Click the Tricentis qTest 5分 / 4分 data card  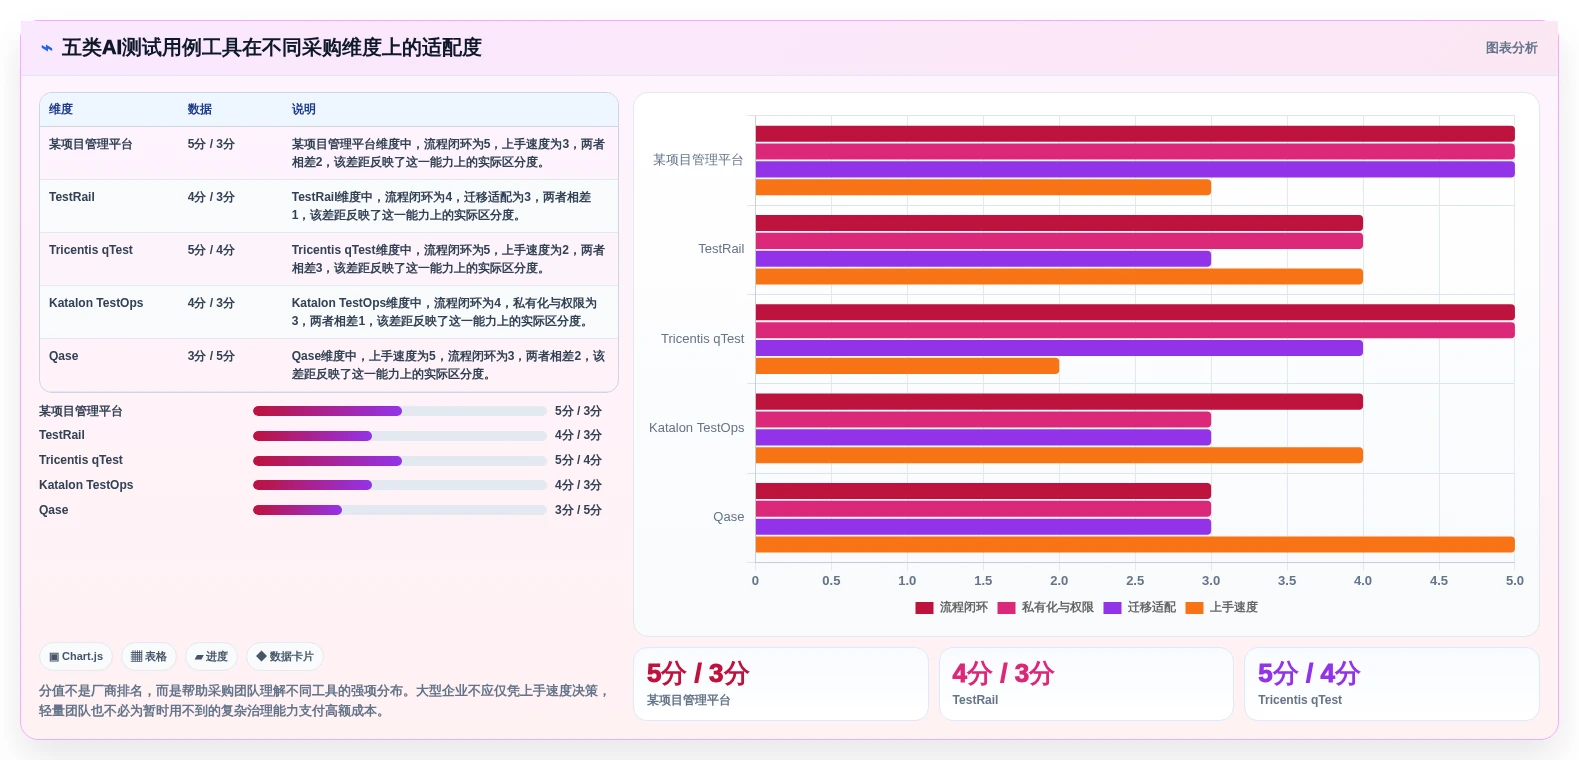click(1392, 684)
